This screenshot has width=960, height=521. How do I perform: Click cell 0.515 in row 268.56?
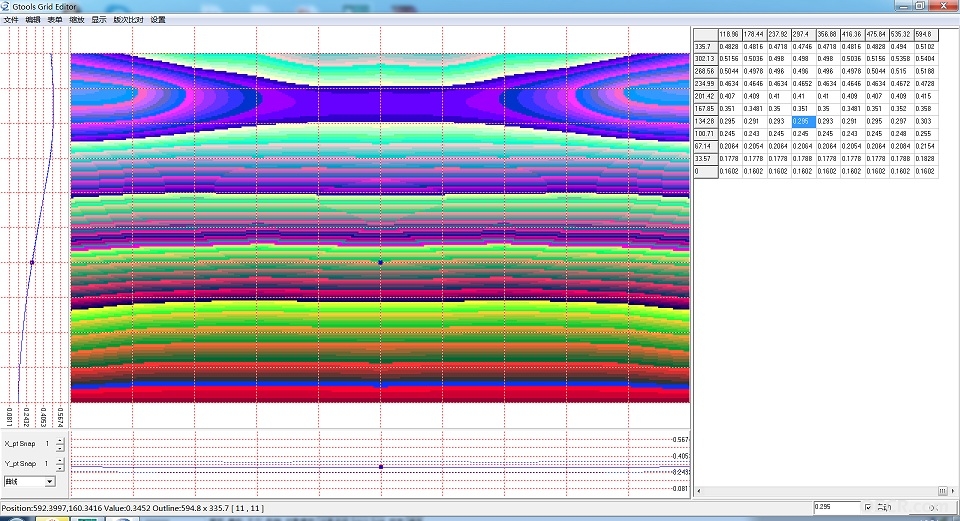[x=902, y=72]
